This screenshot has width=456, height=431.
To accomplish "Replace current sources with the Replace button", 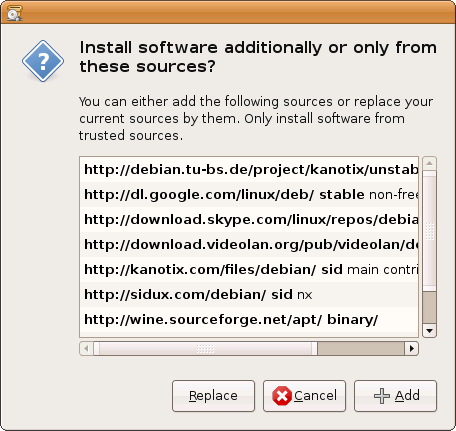I will (213, 396).
